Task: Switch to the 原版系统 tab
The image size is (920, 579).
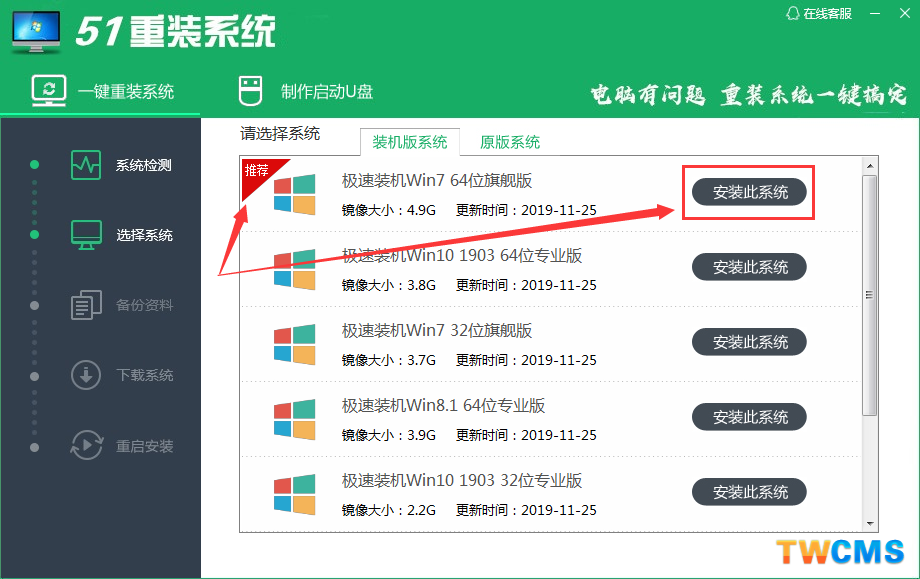Action: tap(510, 142)
